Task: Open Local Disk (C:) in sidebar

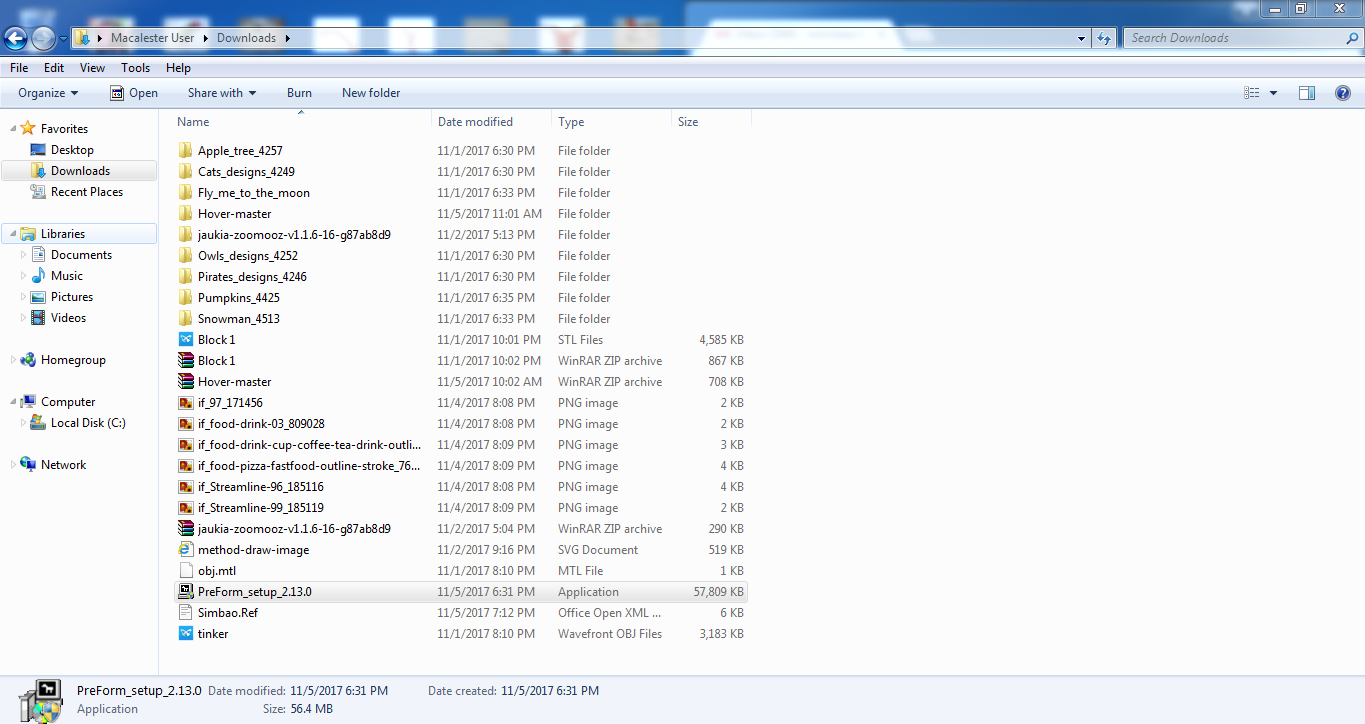Action: 88,423
